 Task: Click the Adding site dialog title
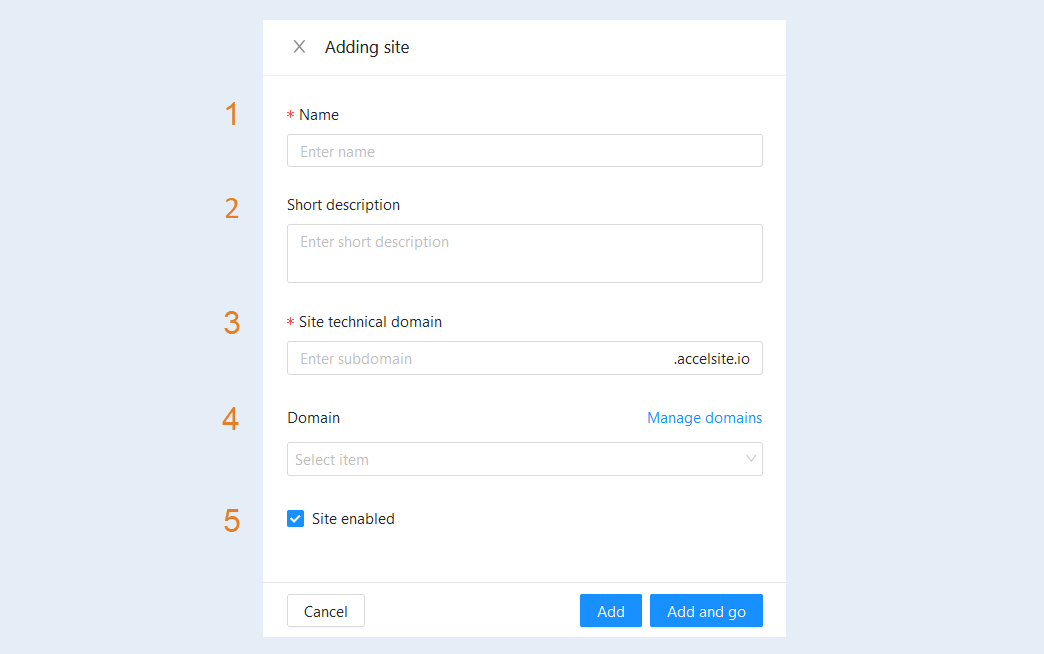pyautogui.click(x=367, y=47)
